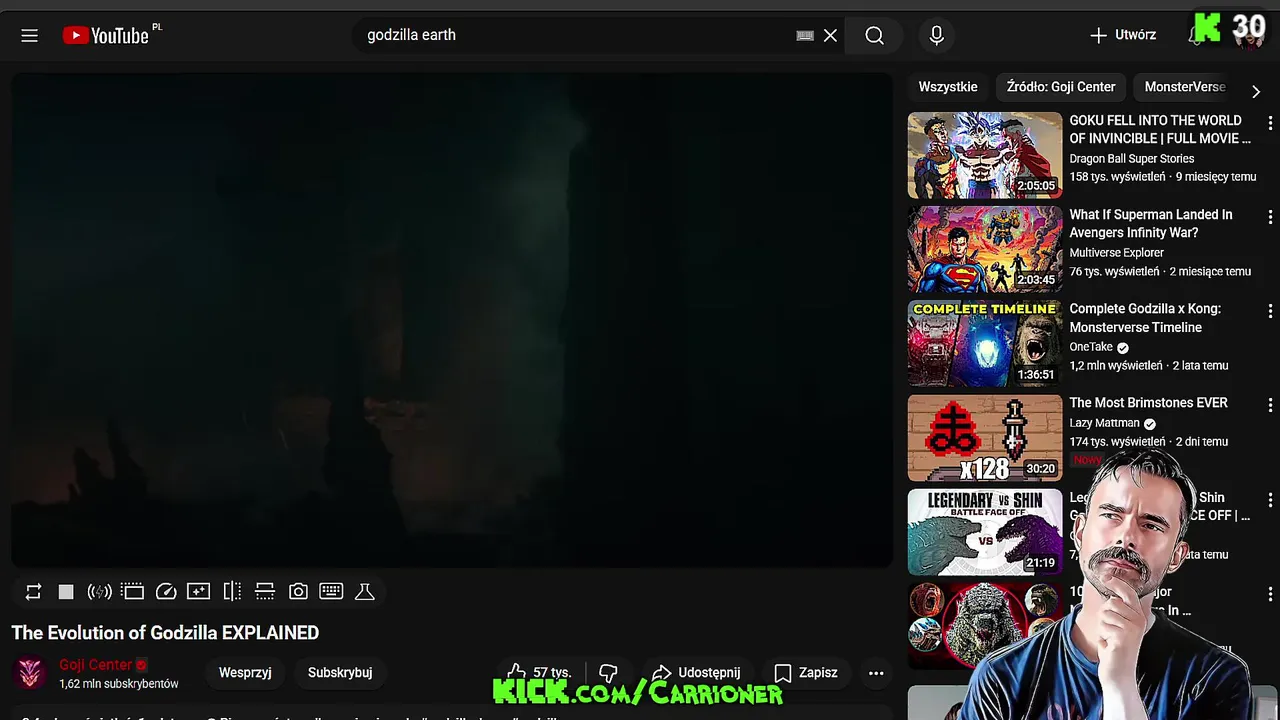This screenshot has width=1280, height=720.
Task: Click the video filters sparkle icon
Action: tap(199, 592)
